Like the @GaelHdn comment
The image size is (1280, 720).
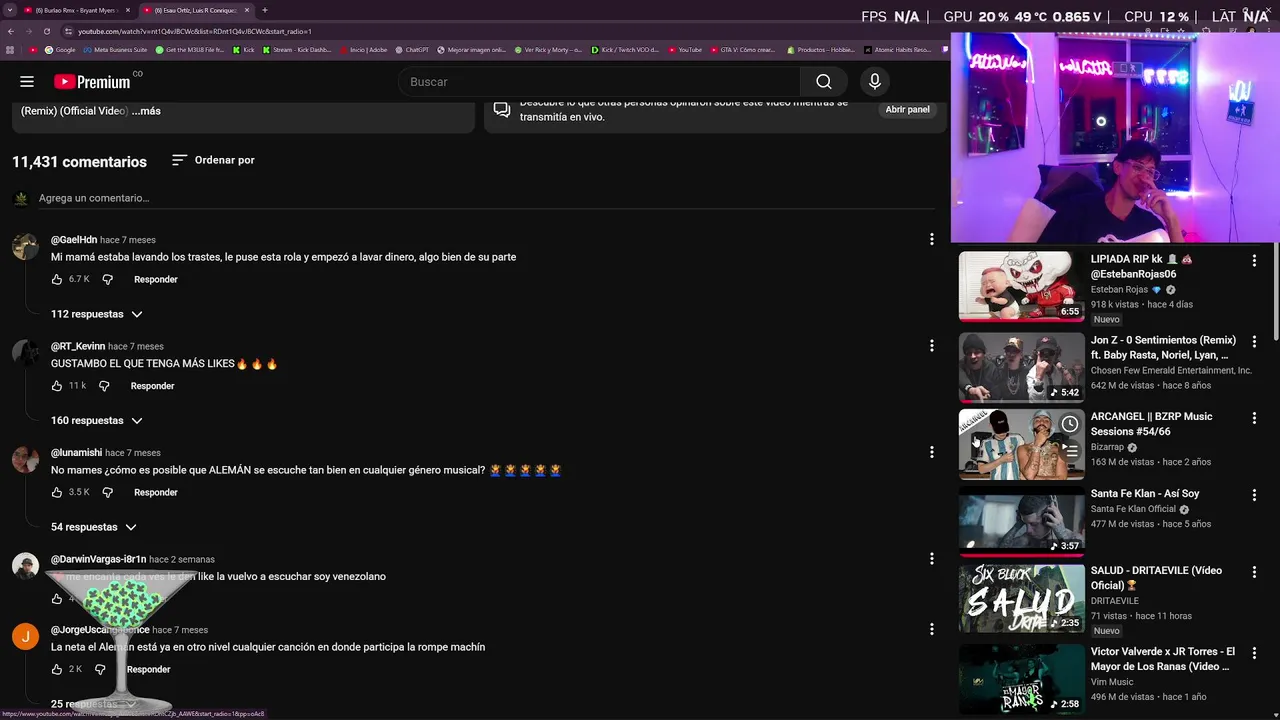[x=57, y=280]
